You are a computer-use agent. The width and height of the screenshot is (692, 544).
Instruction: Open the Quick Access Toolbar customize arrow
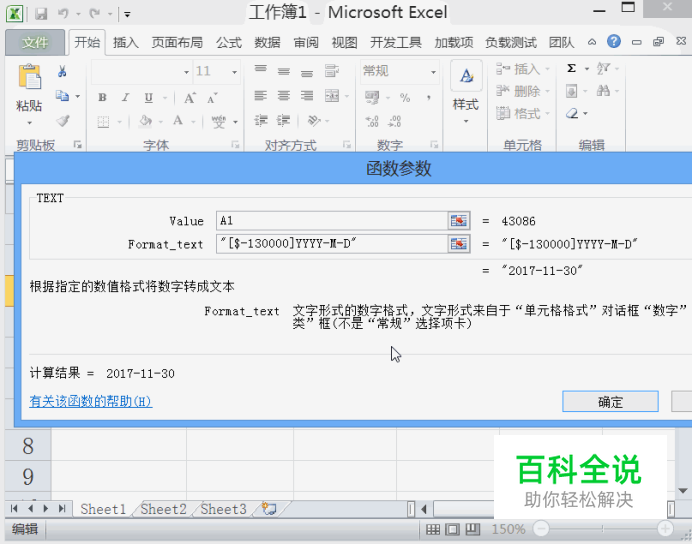pyautogui.click(x=127, y=15)
